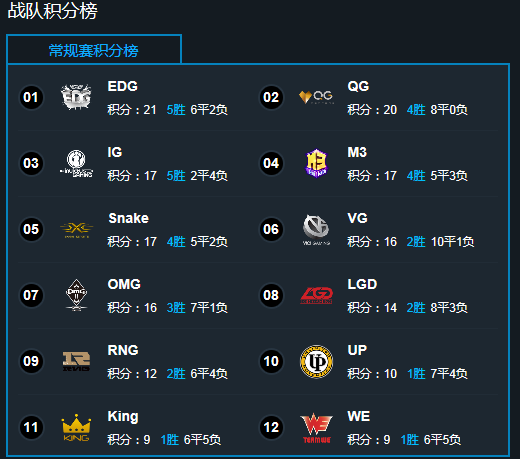
Task: Click the QG team logo
Action: [316, 97]
